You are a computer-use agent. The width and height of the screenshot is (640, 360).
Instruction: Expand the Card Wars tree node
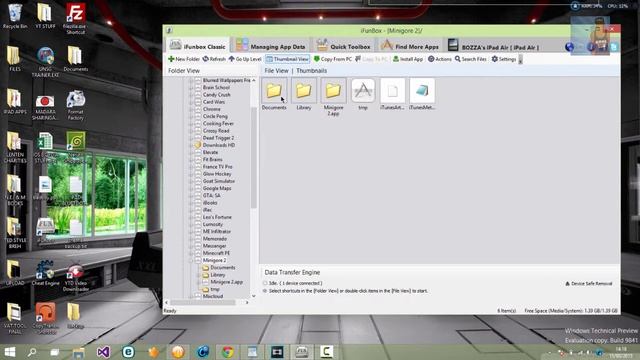click(191, 102)
